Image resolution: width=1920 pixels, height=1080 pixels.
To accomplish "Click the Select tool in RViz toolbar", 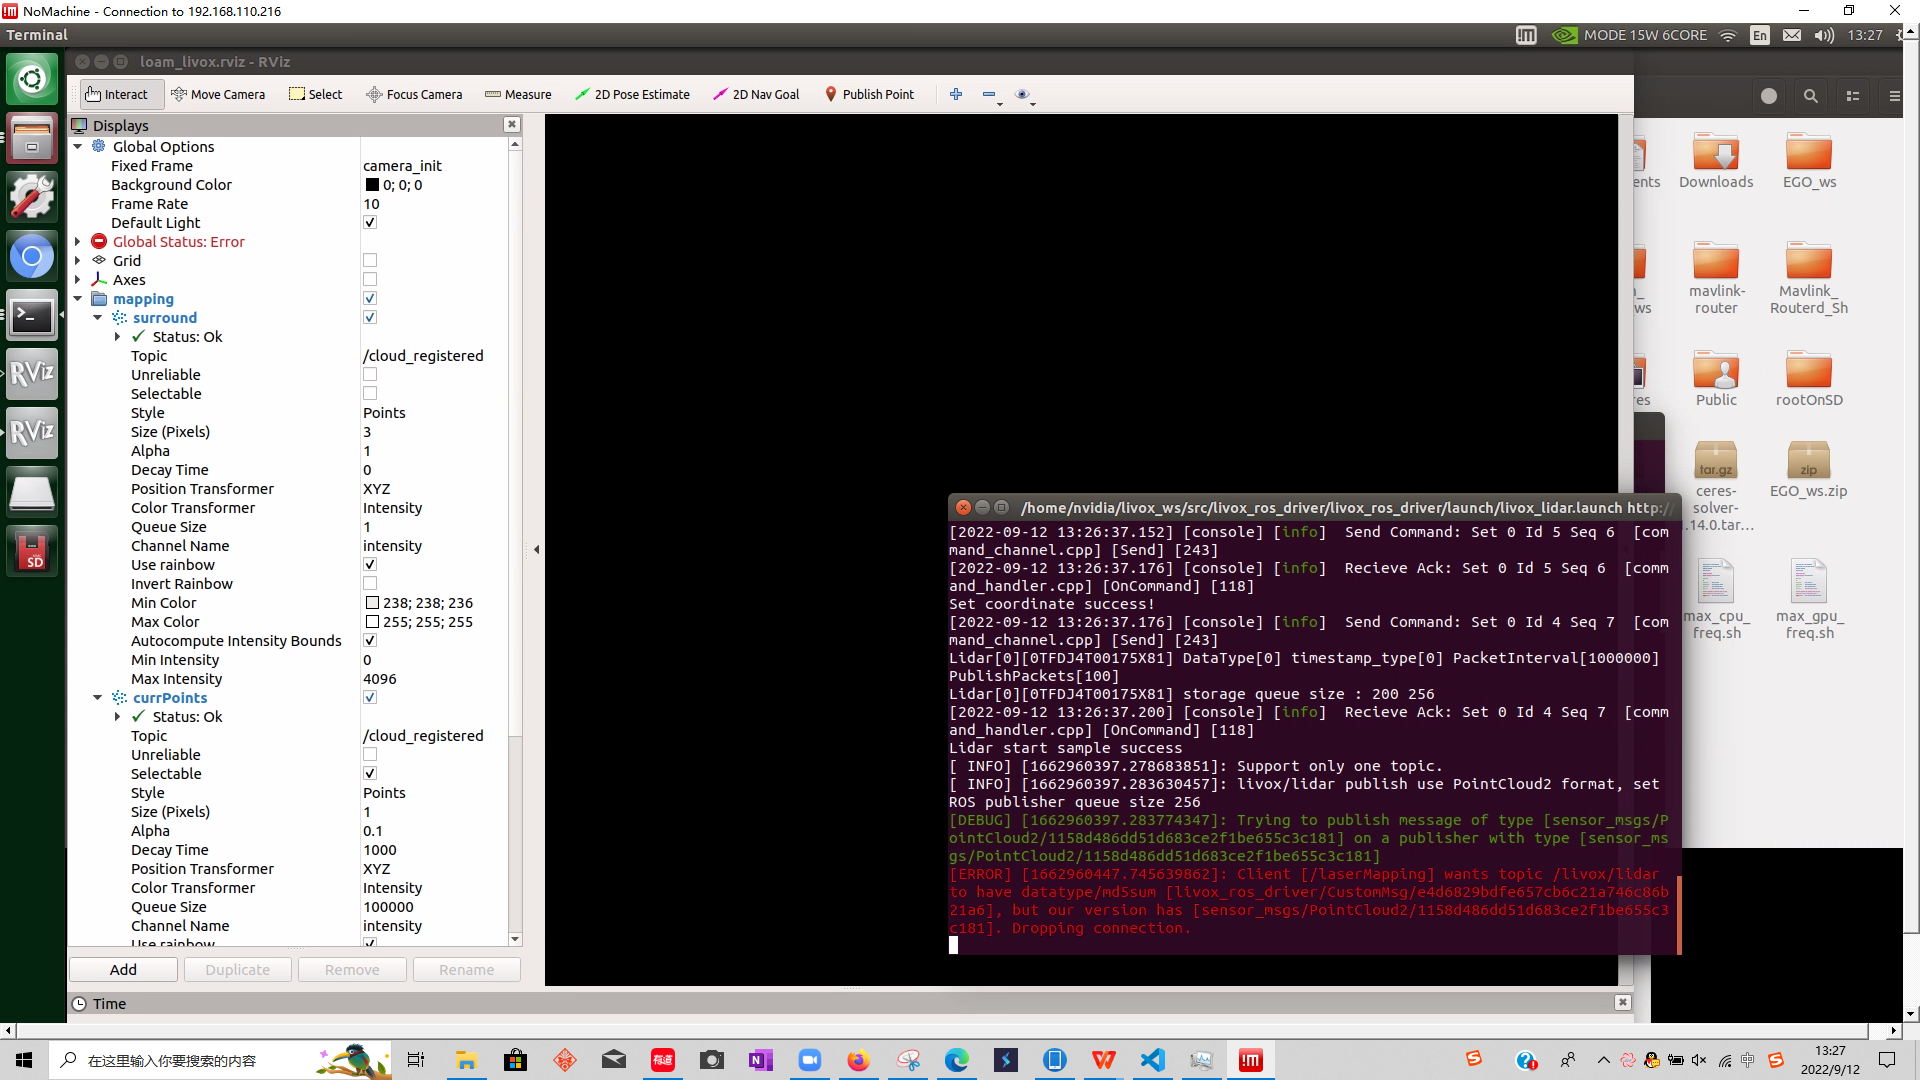I will (316, 94).
